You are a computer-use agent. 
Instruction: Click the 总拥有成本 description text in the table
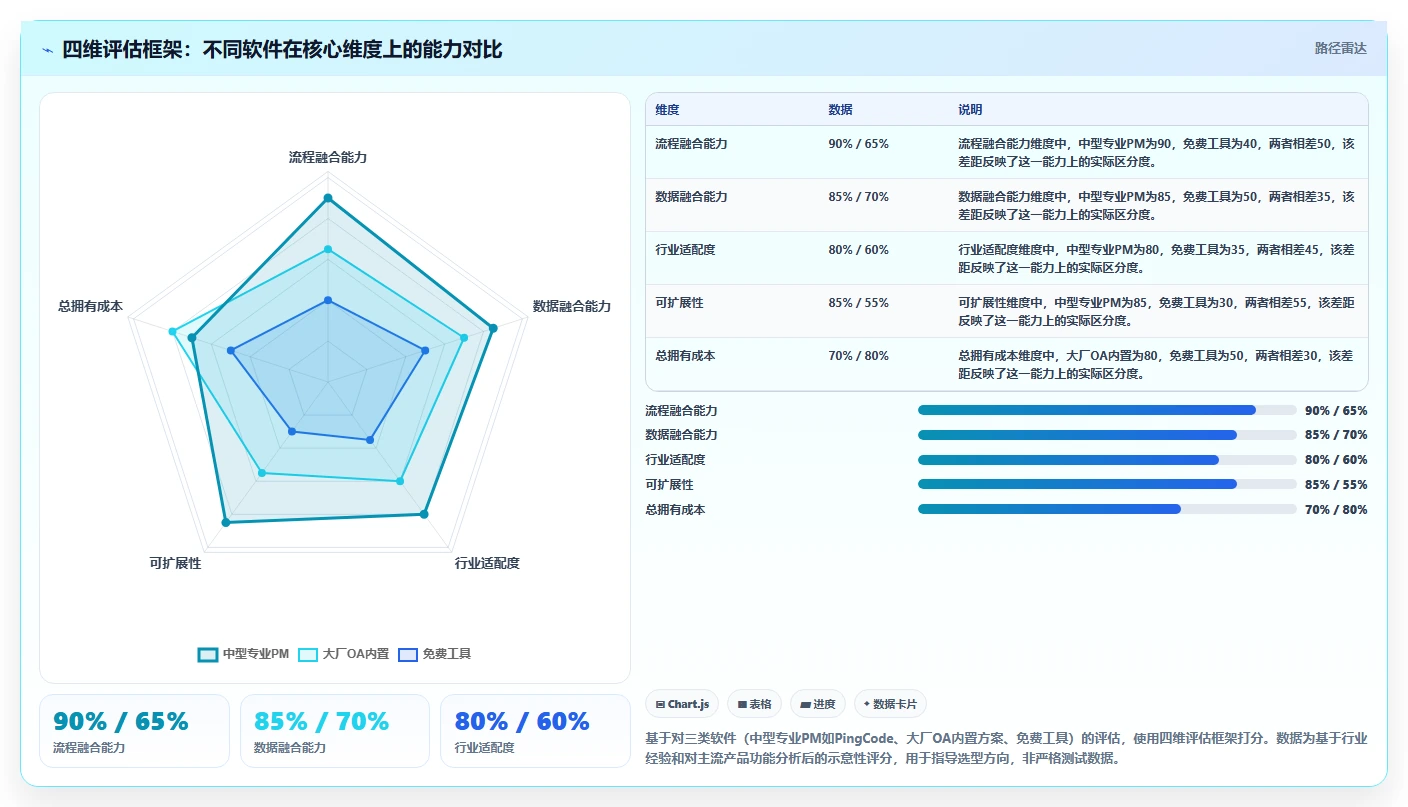[1156, 365]
